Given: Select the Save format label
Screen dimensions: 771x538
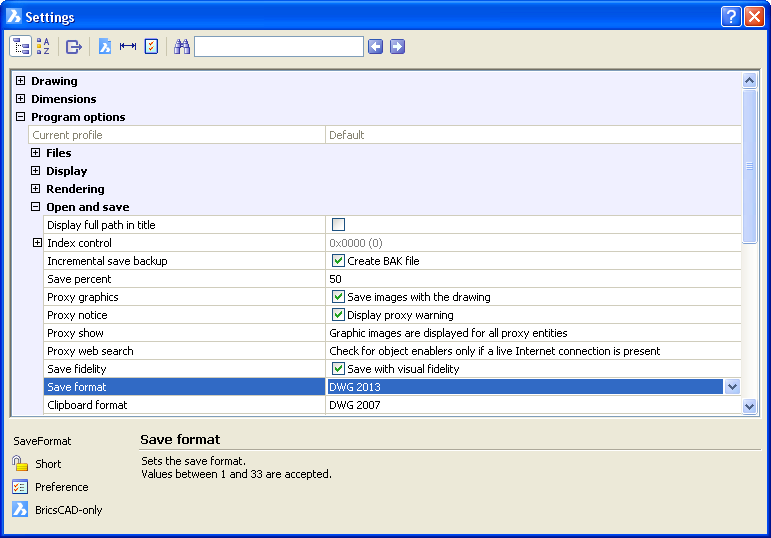Looking at the screenshot, I should click(x=77, y=387).
